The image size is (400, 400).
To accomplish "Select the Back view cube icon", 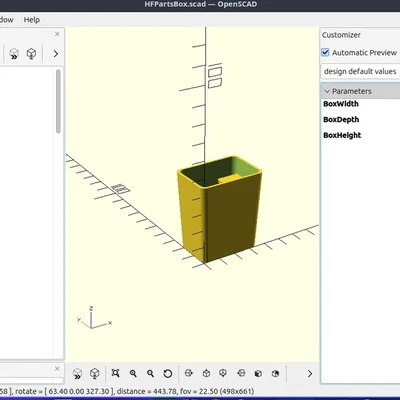I will [275, 373].
